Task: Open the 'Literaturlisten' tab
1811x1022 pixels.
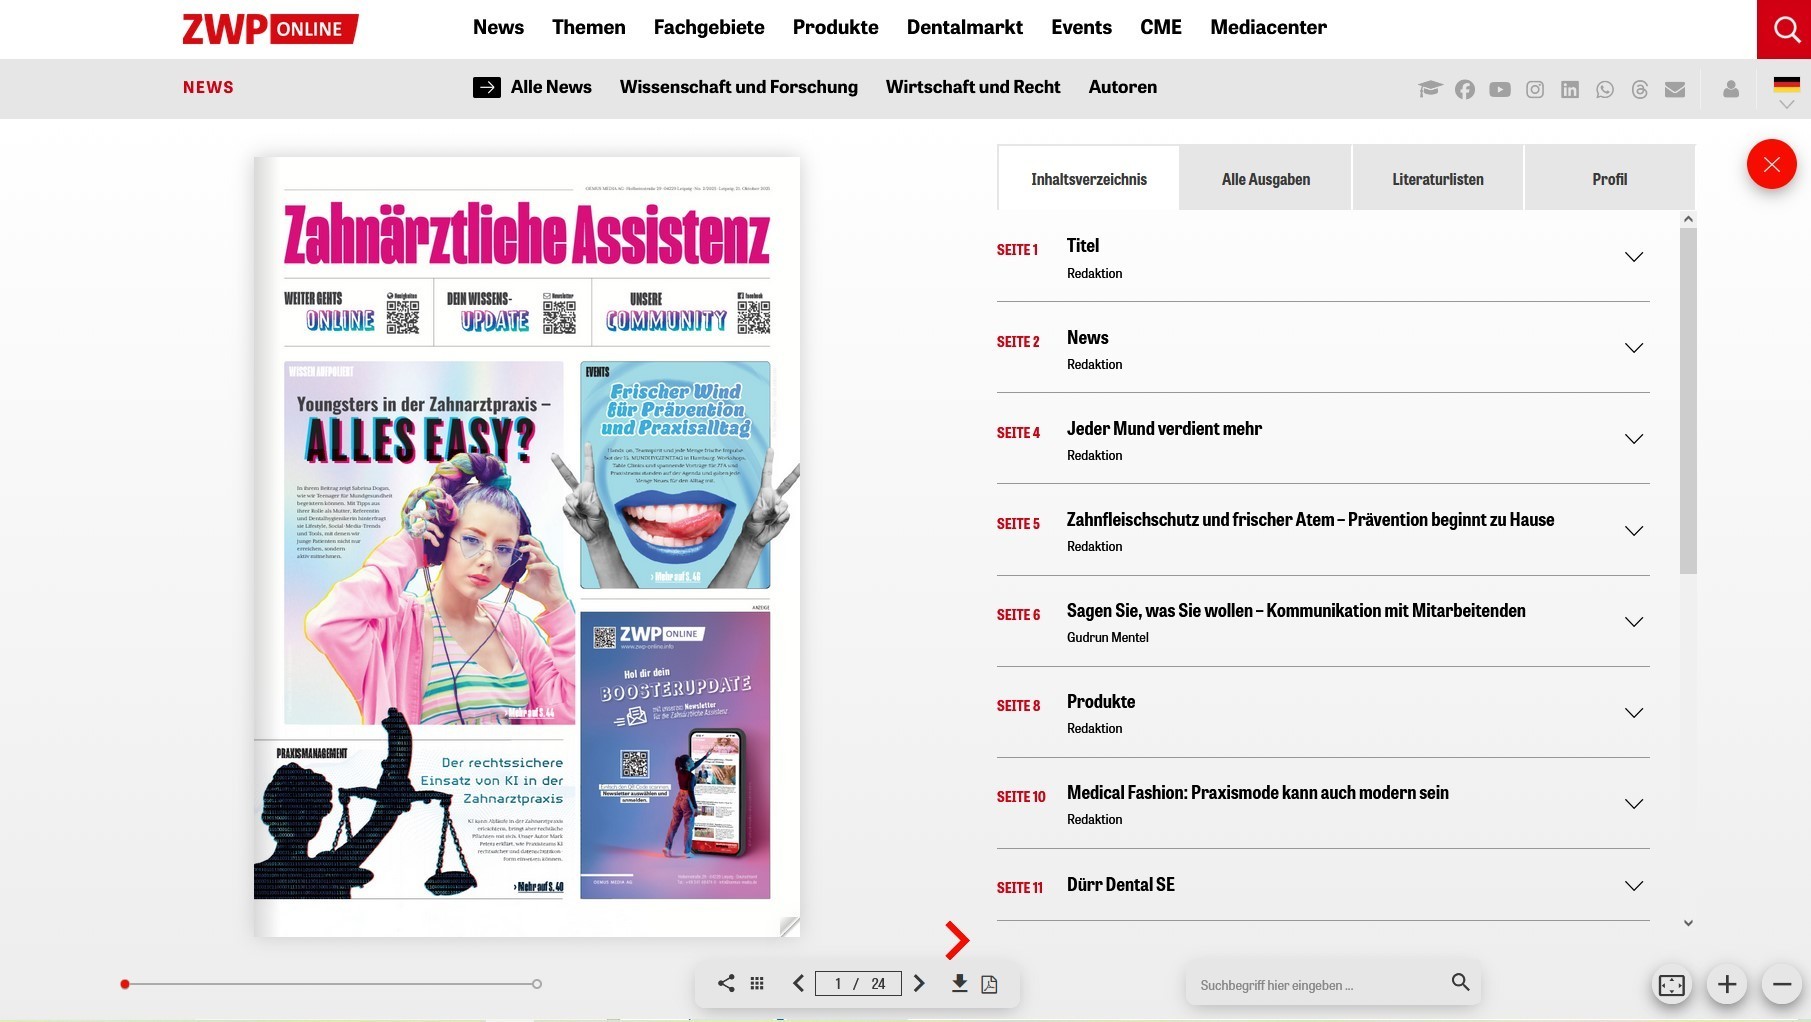Action: 1437,179
